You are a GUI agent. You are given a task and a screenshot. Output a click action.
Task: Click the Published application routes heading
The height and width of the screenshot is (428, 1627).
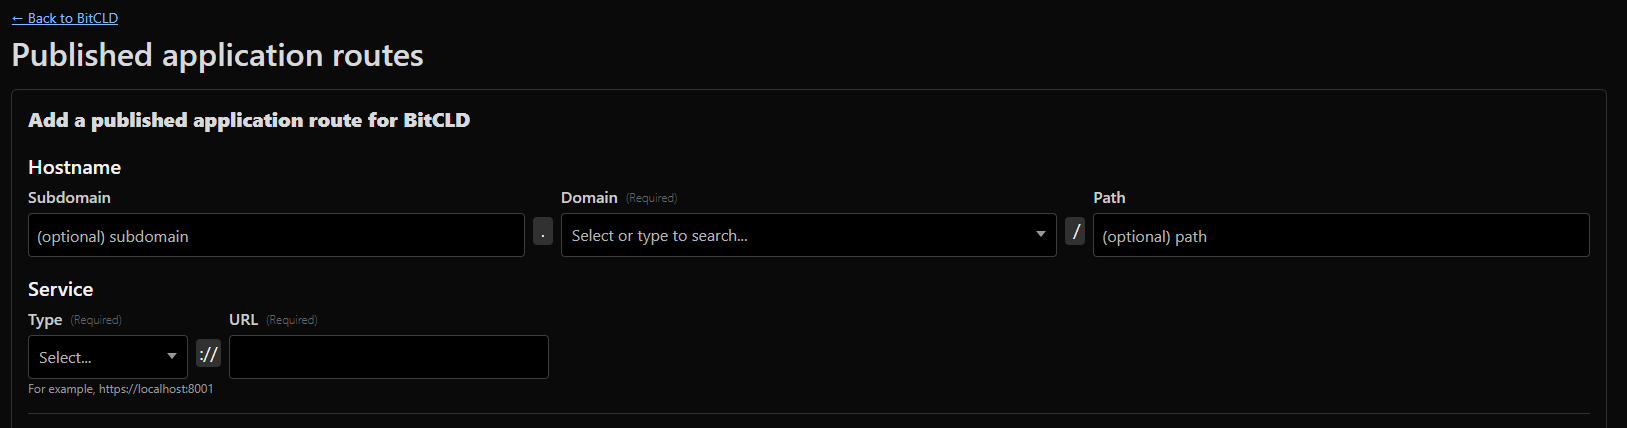[x=217, y=55]
